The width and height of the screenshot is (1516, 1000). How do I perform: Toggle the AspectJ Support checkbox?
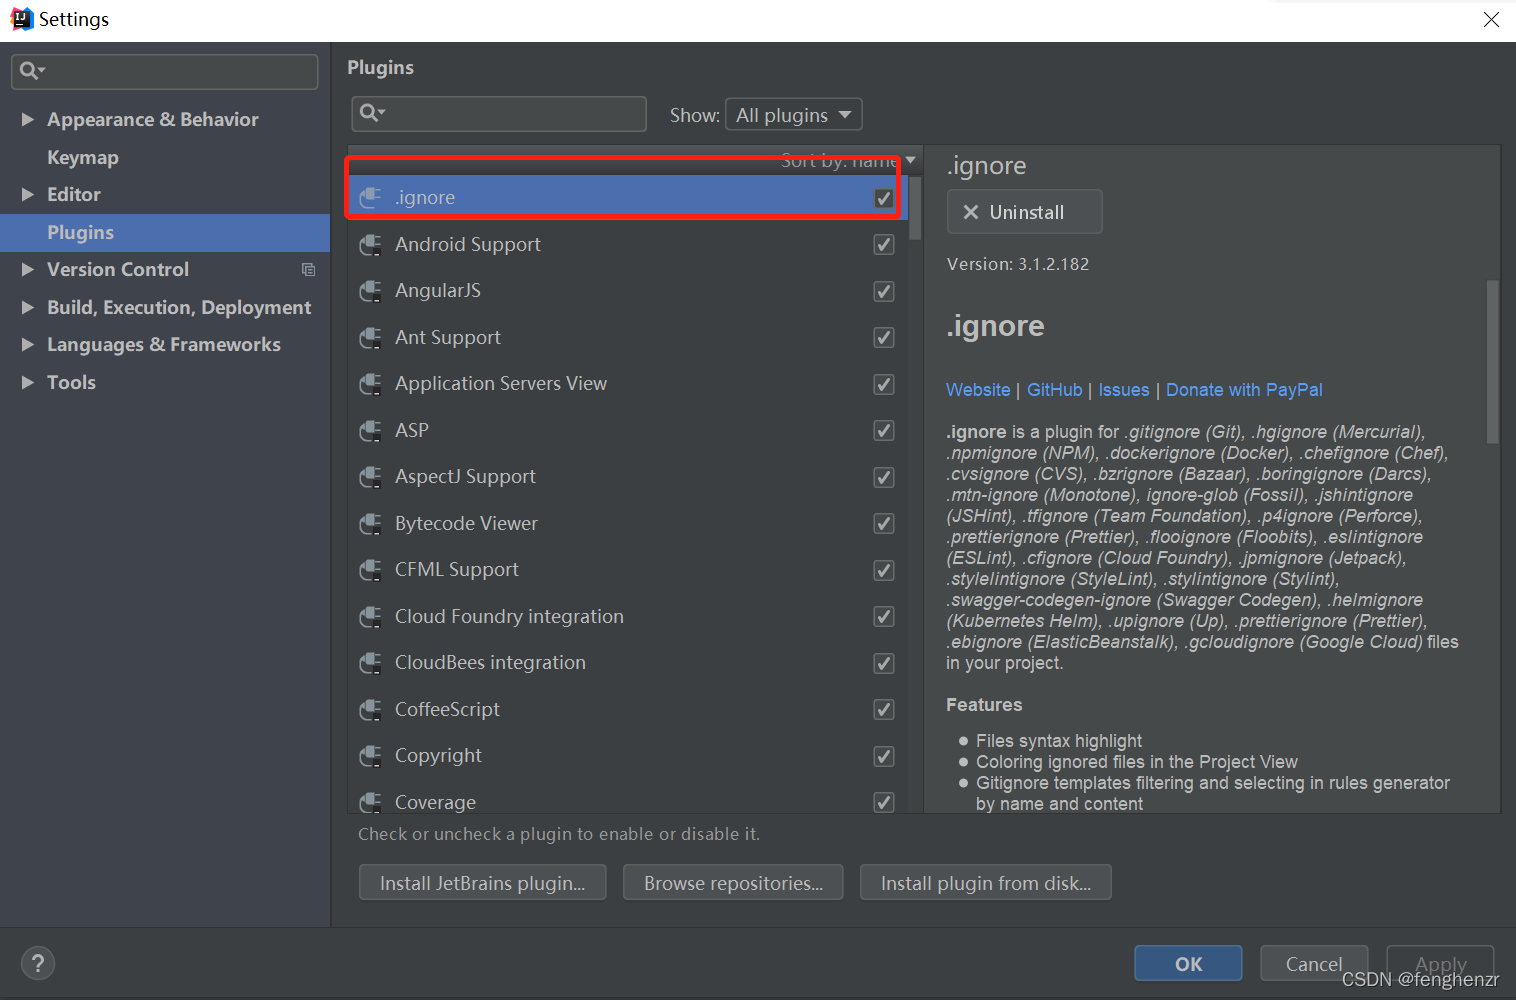884,477
